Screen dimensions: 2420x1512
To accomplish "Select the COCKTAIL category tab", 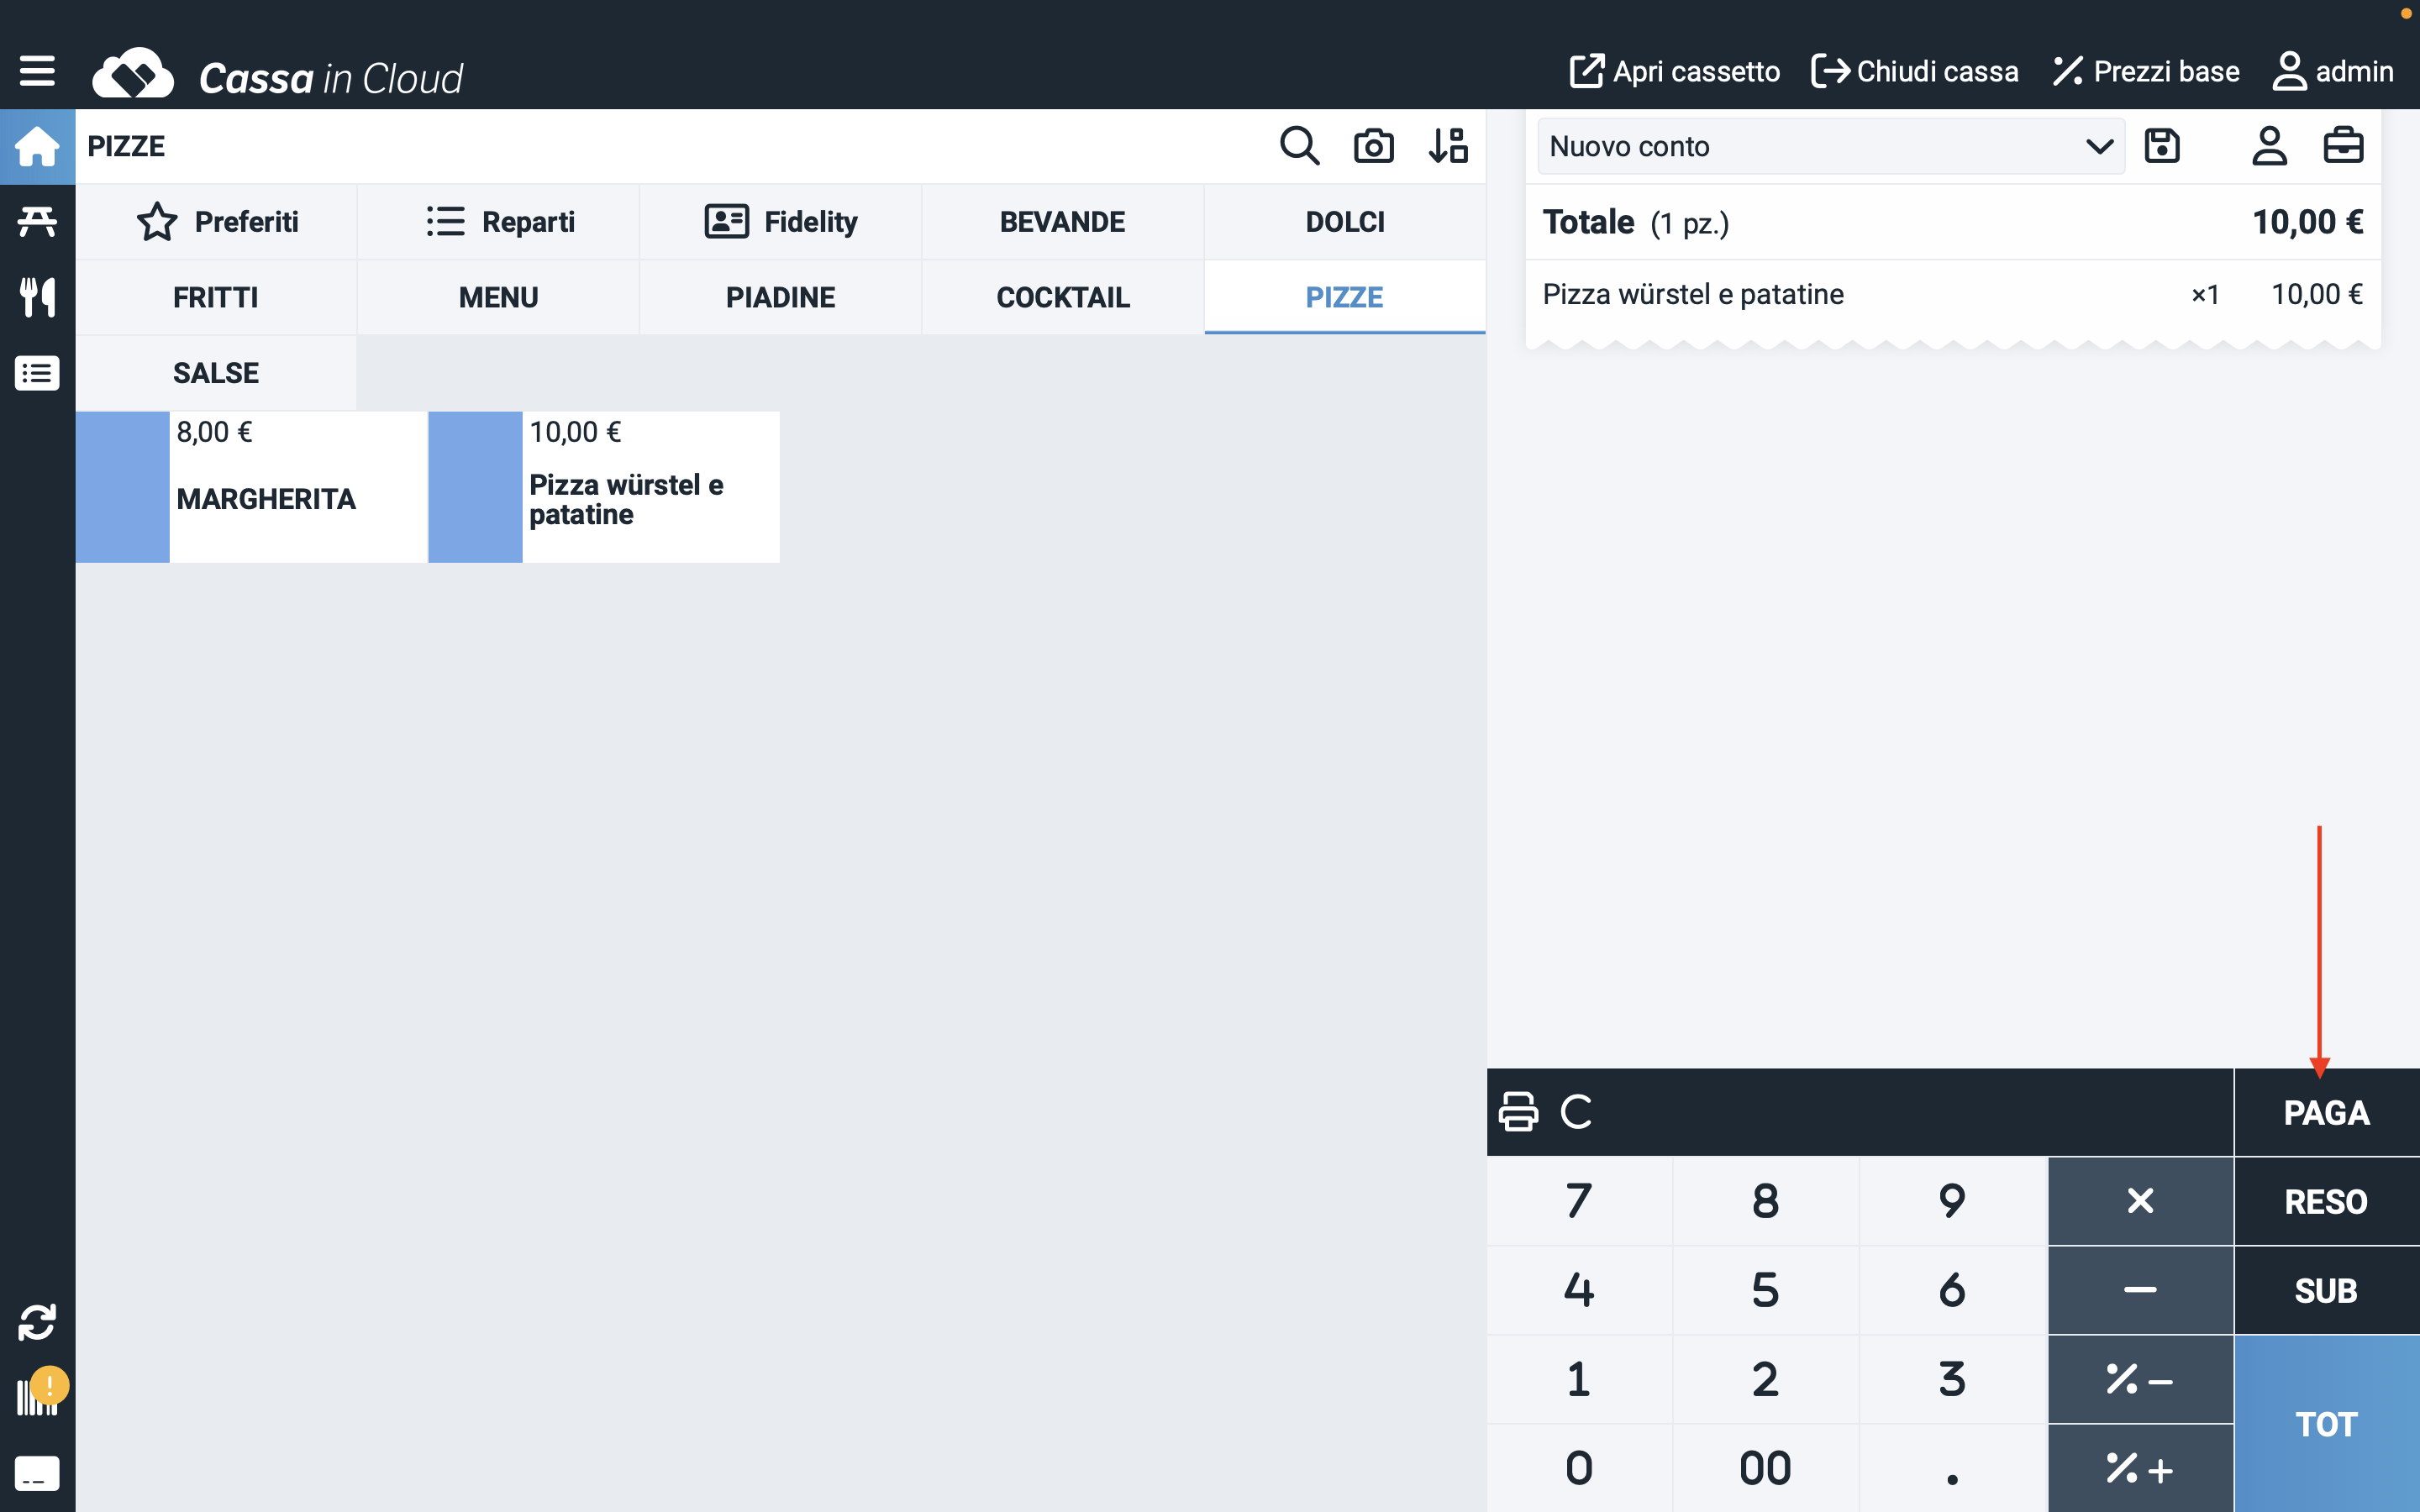I will point(1062,297).
